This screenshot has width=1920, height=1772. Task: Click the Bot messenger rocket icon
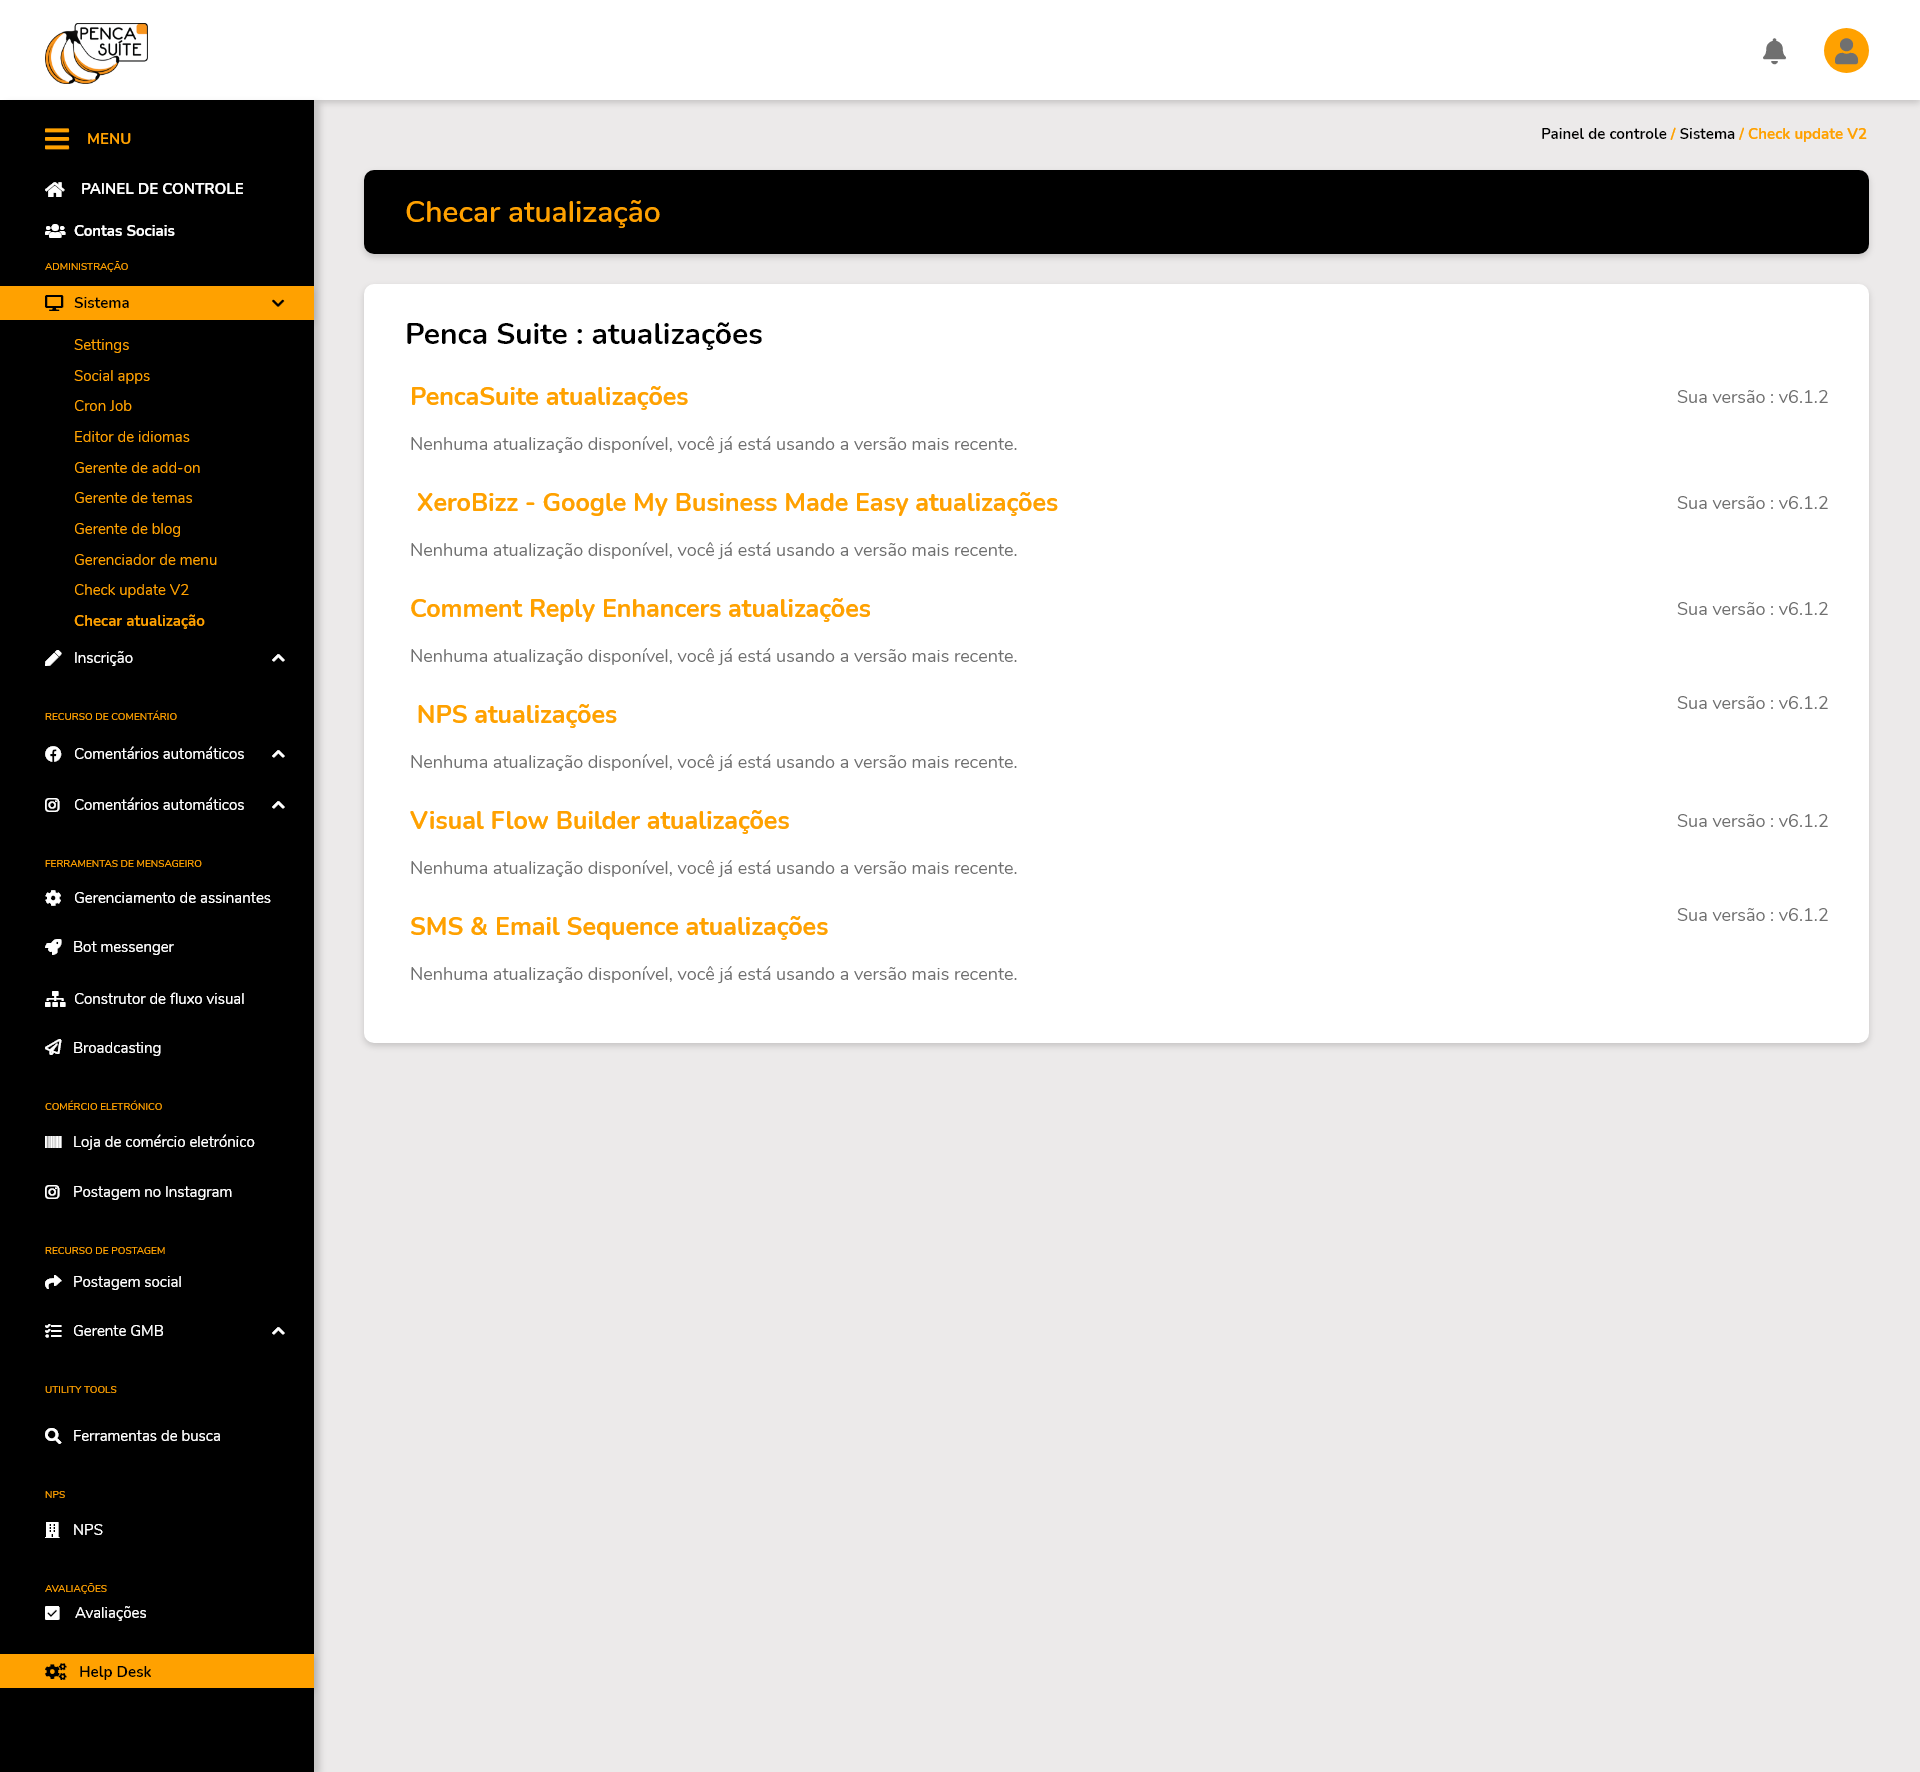click(54, 947)
